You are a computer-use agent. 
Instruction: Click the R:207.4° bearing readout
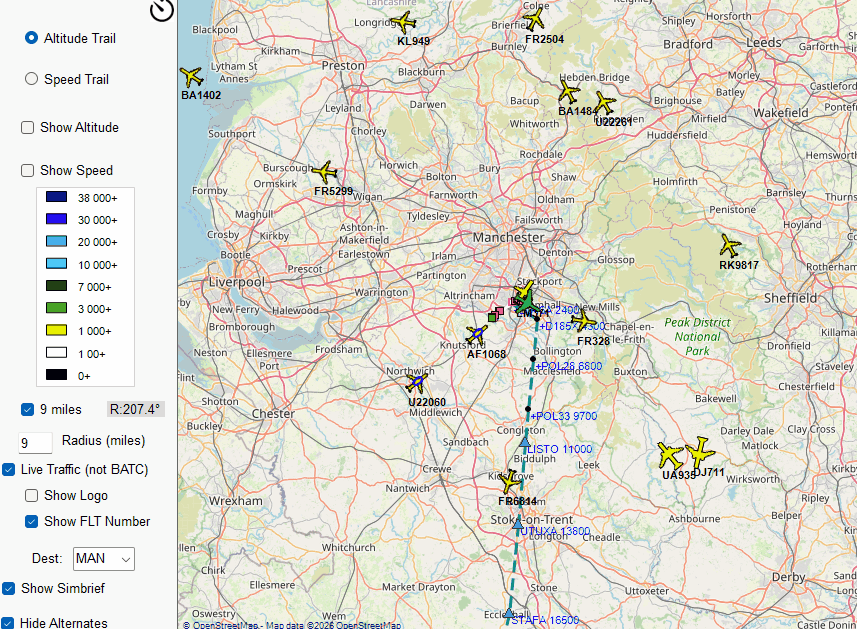[x=135, y=409]
